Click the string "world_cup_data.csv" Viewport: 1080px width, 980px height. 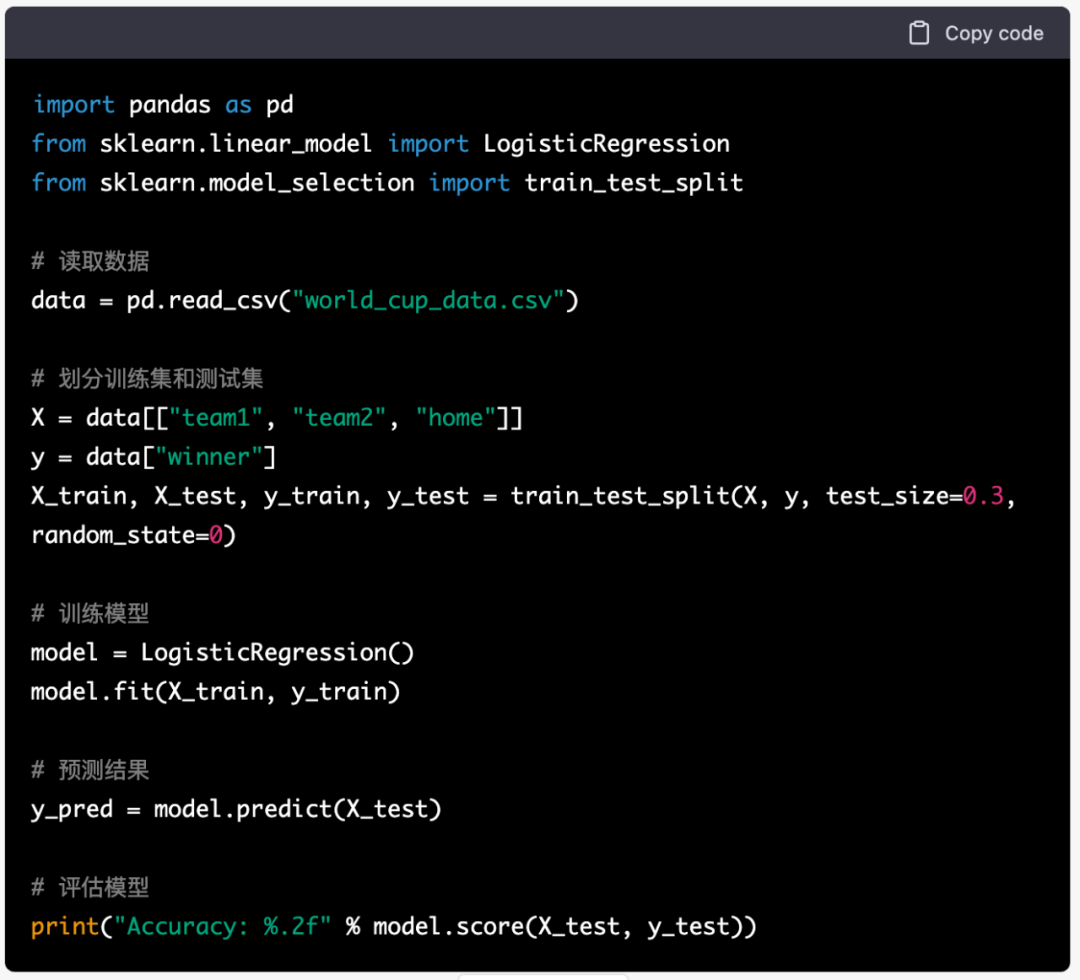pyautogui.click(x=428, y=301)
